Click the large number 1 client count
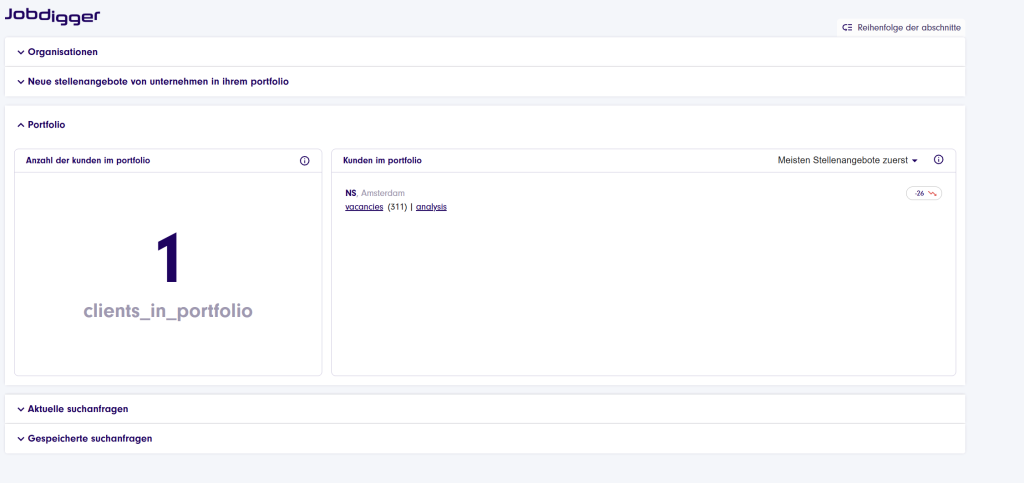This screenshot has height=483, width=1024. [168, 258]
